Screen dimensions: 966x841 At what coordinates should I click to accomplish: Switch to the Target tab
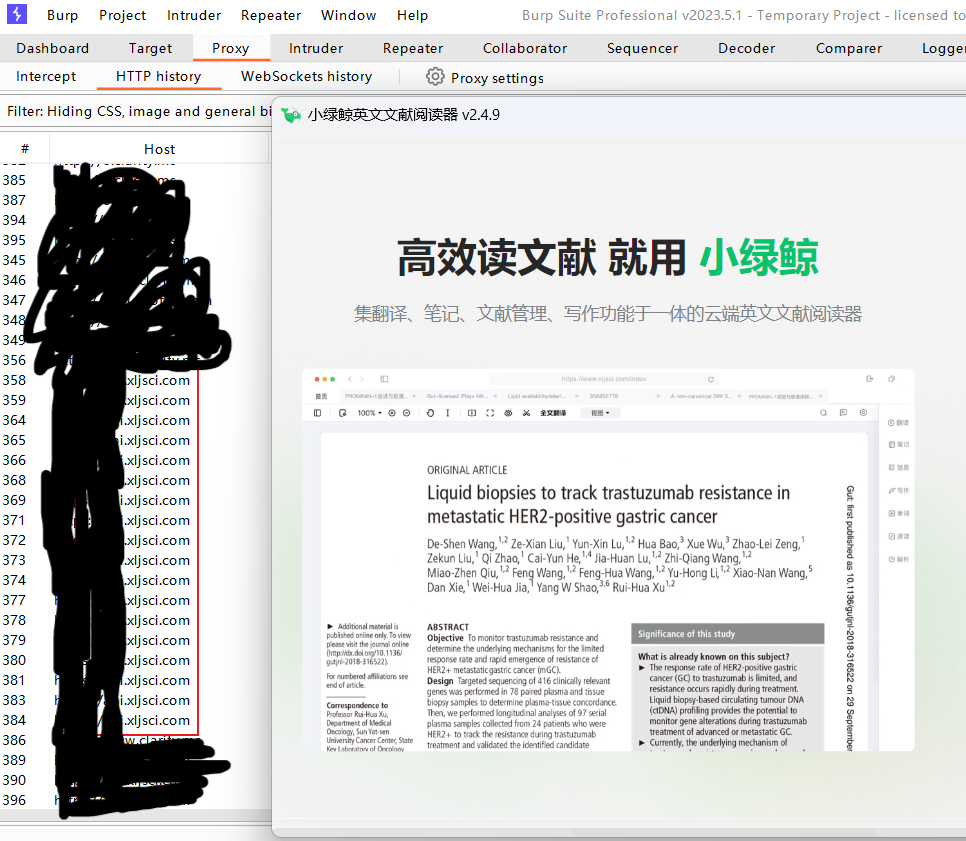click(x=150, y=48)
